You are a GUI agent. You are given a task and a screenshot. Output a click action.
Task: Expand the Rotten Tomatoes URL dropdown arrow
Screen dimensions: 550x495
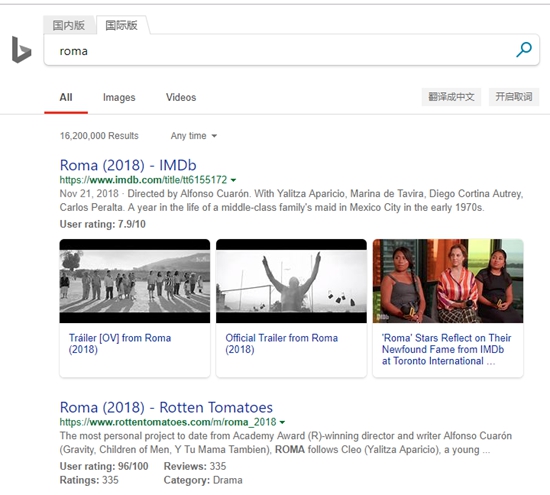click(282, 422)
